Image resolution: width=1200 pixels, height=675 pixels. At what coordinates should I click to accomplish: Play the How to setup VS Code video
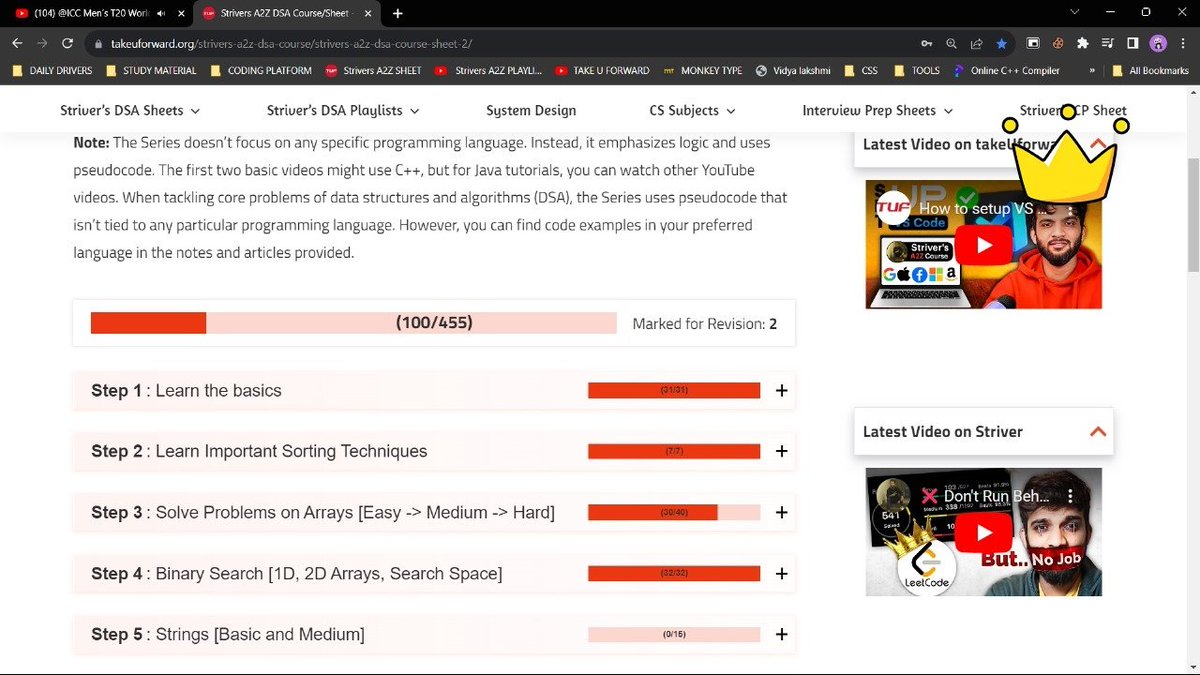coord(984,245)
